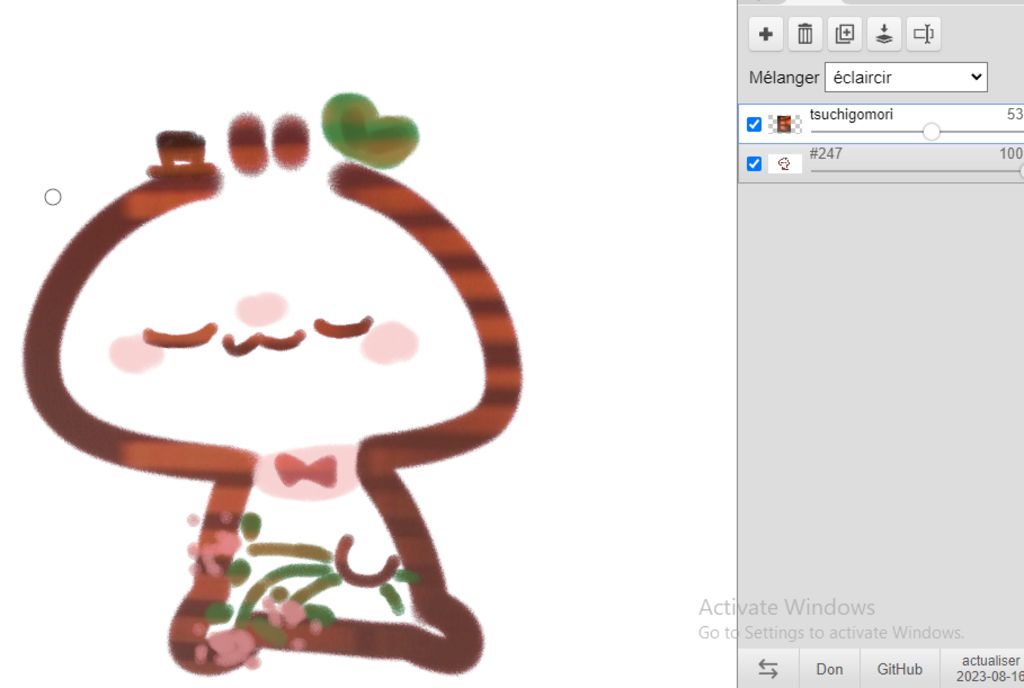1024x688 pixels.
Task: Click the swap arrows button
Action: (x=768, y=668)
